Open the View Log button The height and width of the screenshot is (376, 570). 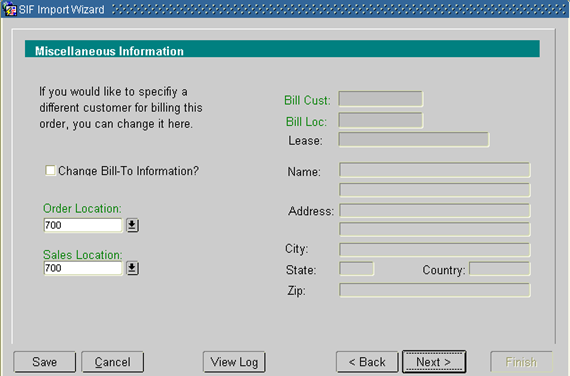tap(234, 362)
